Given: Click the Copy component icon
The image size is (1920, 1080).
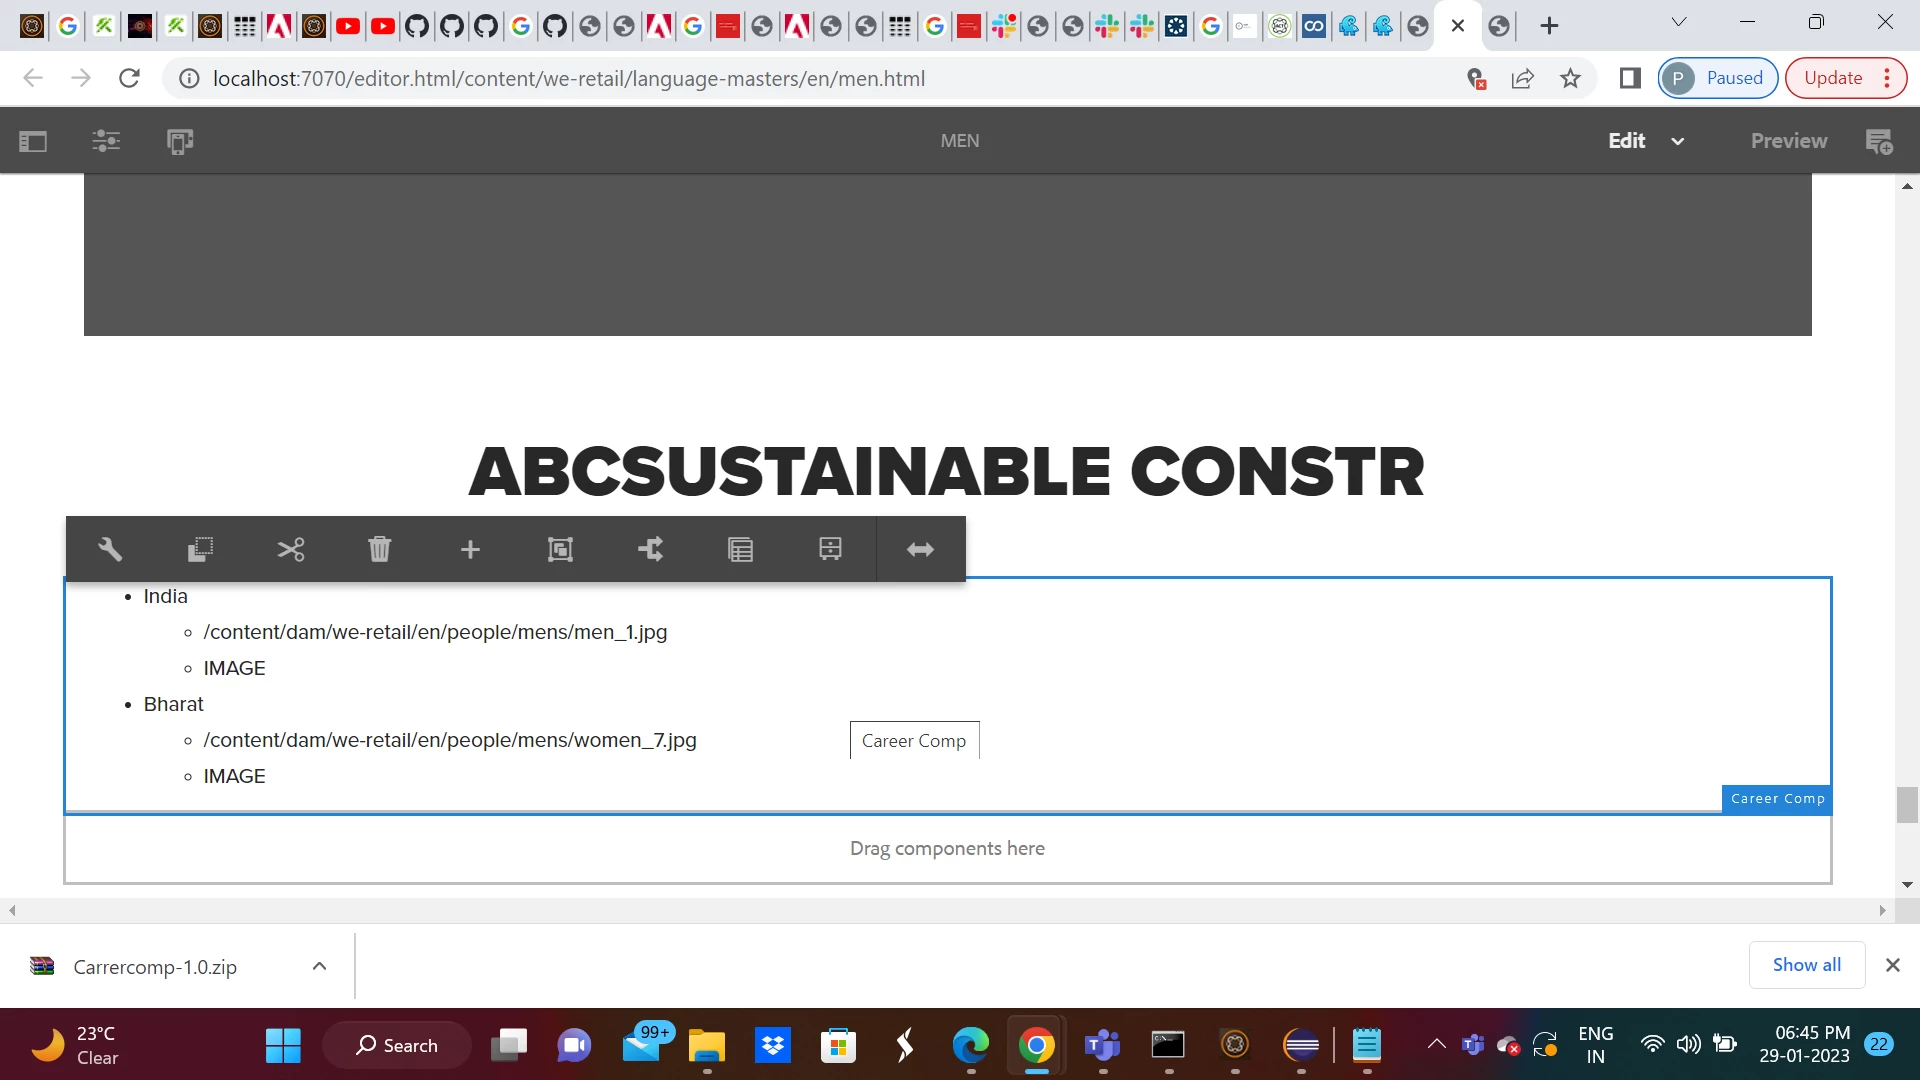Looking at the screenshot, I should coord(200,549).
